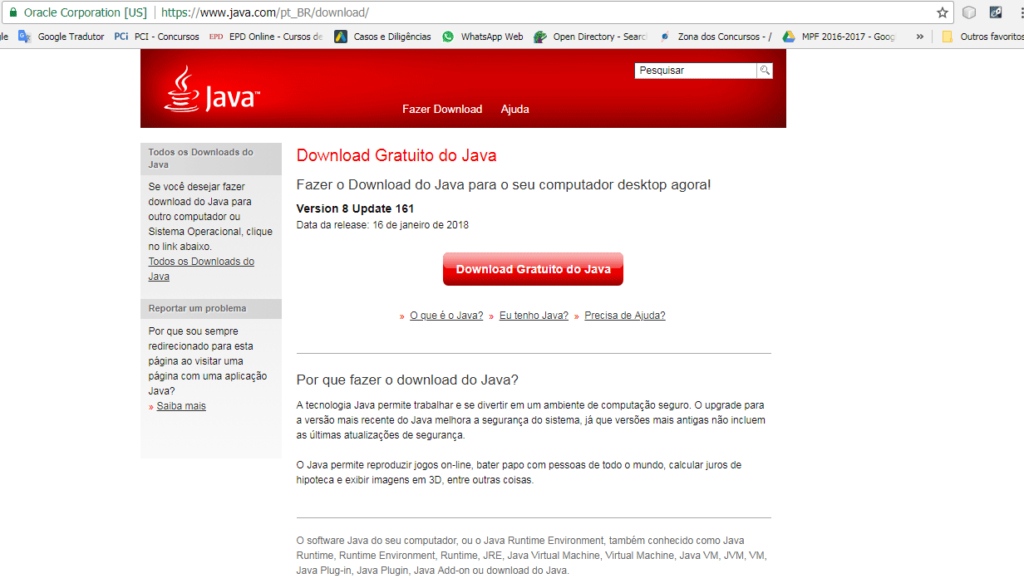Focus the Pesquisar search field

(x=696, y=71)
